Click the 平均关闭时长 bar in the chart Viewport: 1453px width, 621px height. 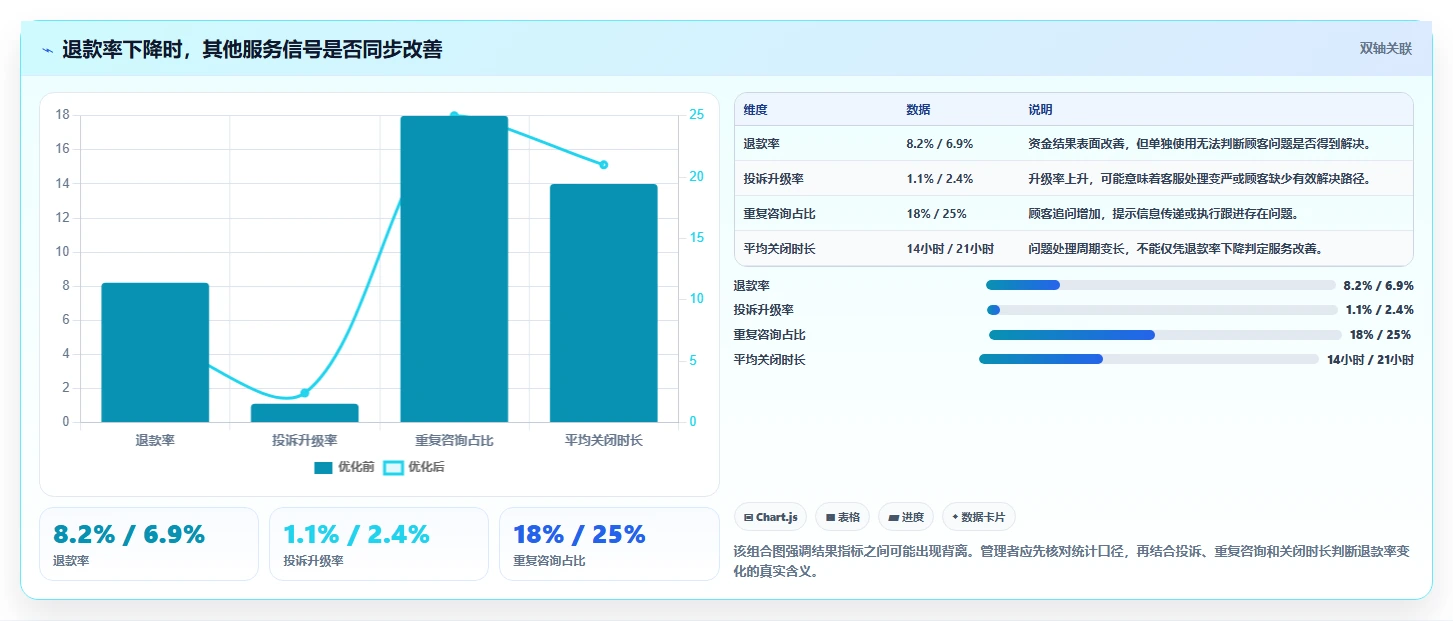[604, 303]
